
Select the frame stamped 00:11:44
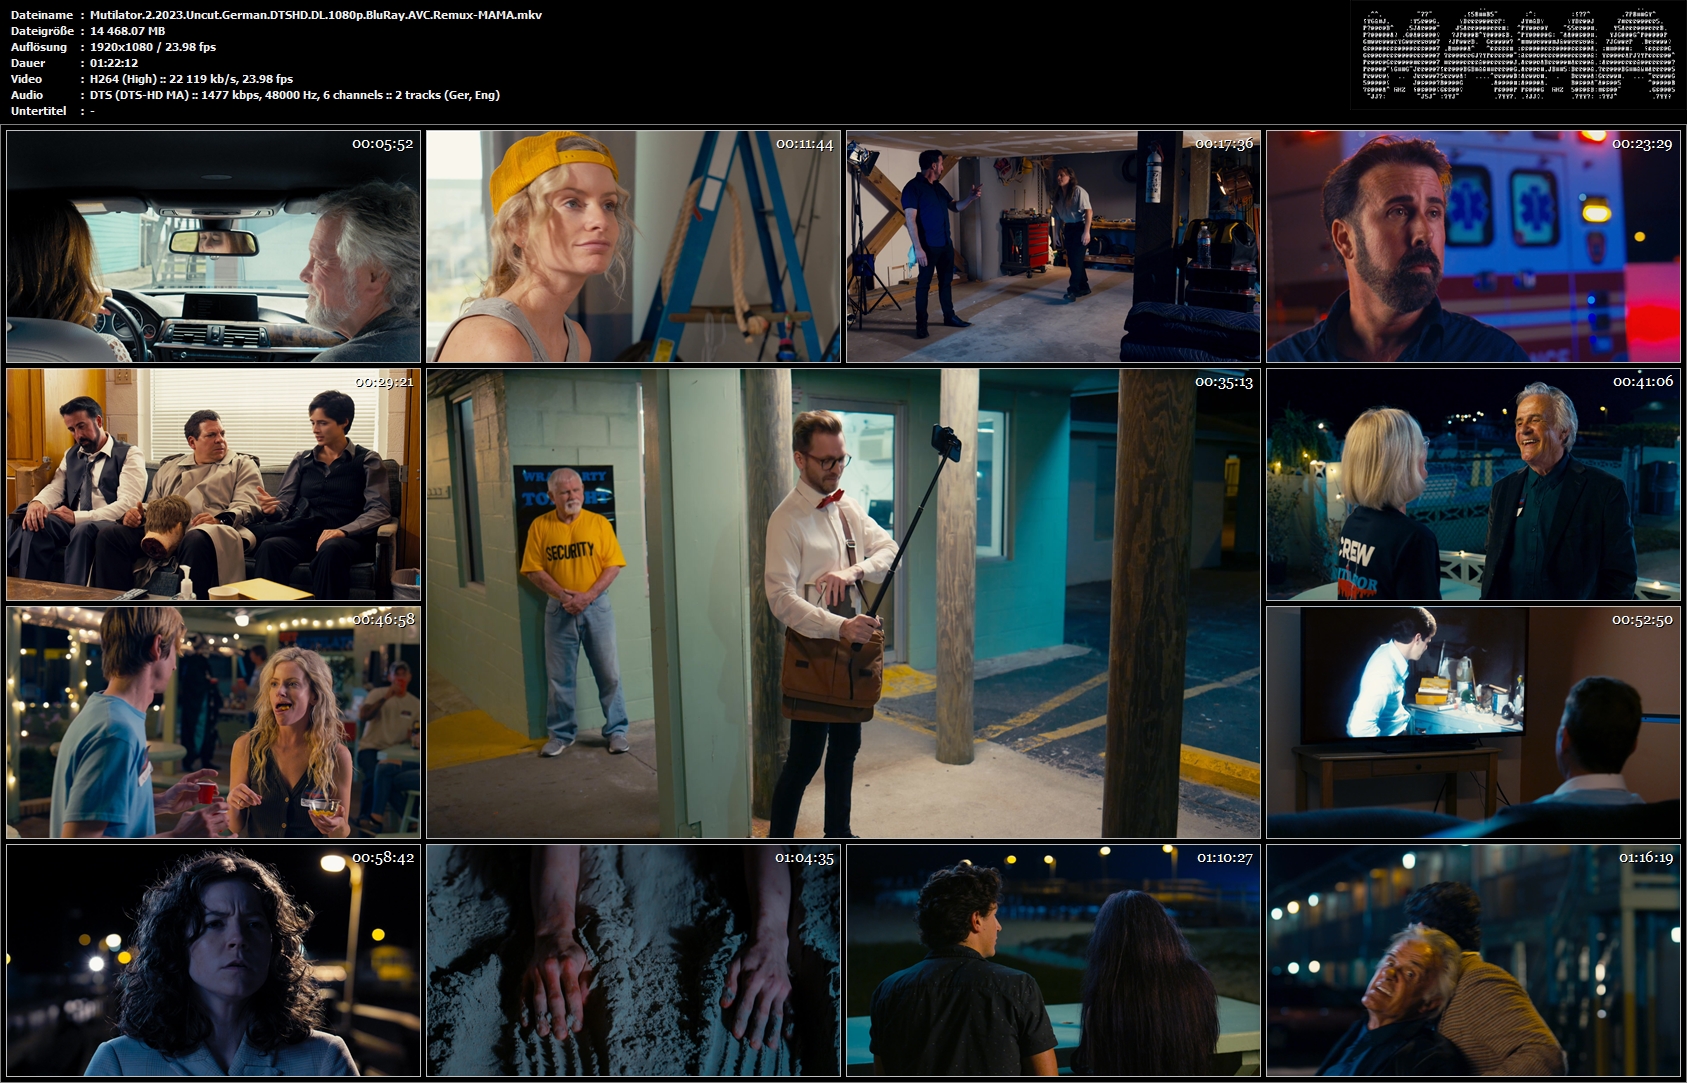pos(633,246)
